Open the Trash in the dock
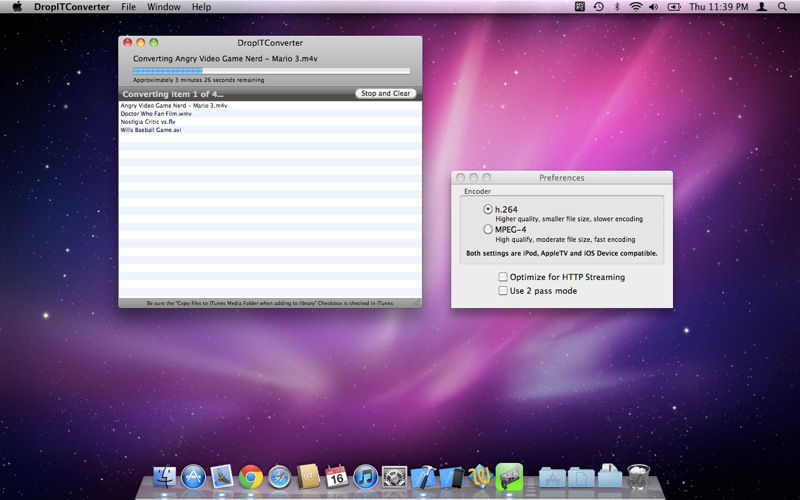 (x=638, y=477)
